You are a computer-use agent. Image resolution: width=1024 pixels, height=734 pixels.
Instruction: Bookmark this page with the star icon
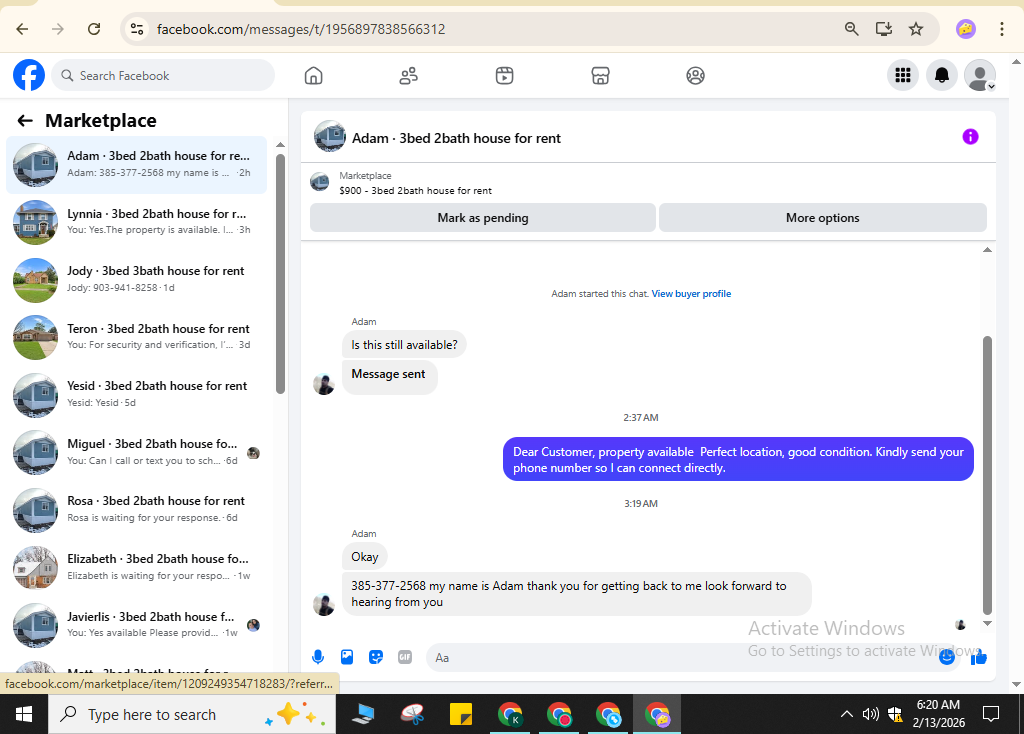tap(916, 29)
